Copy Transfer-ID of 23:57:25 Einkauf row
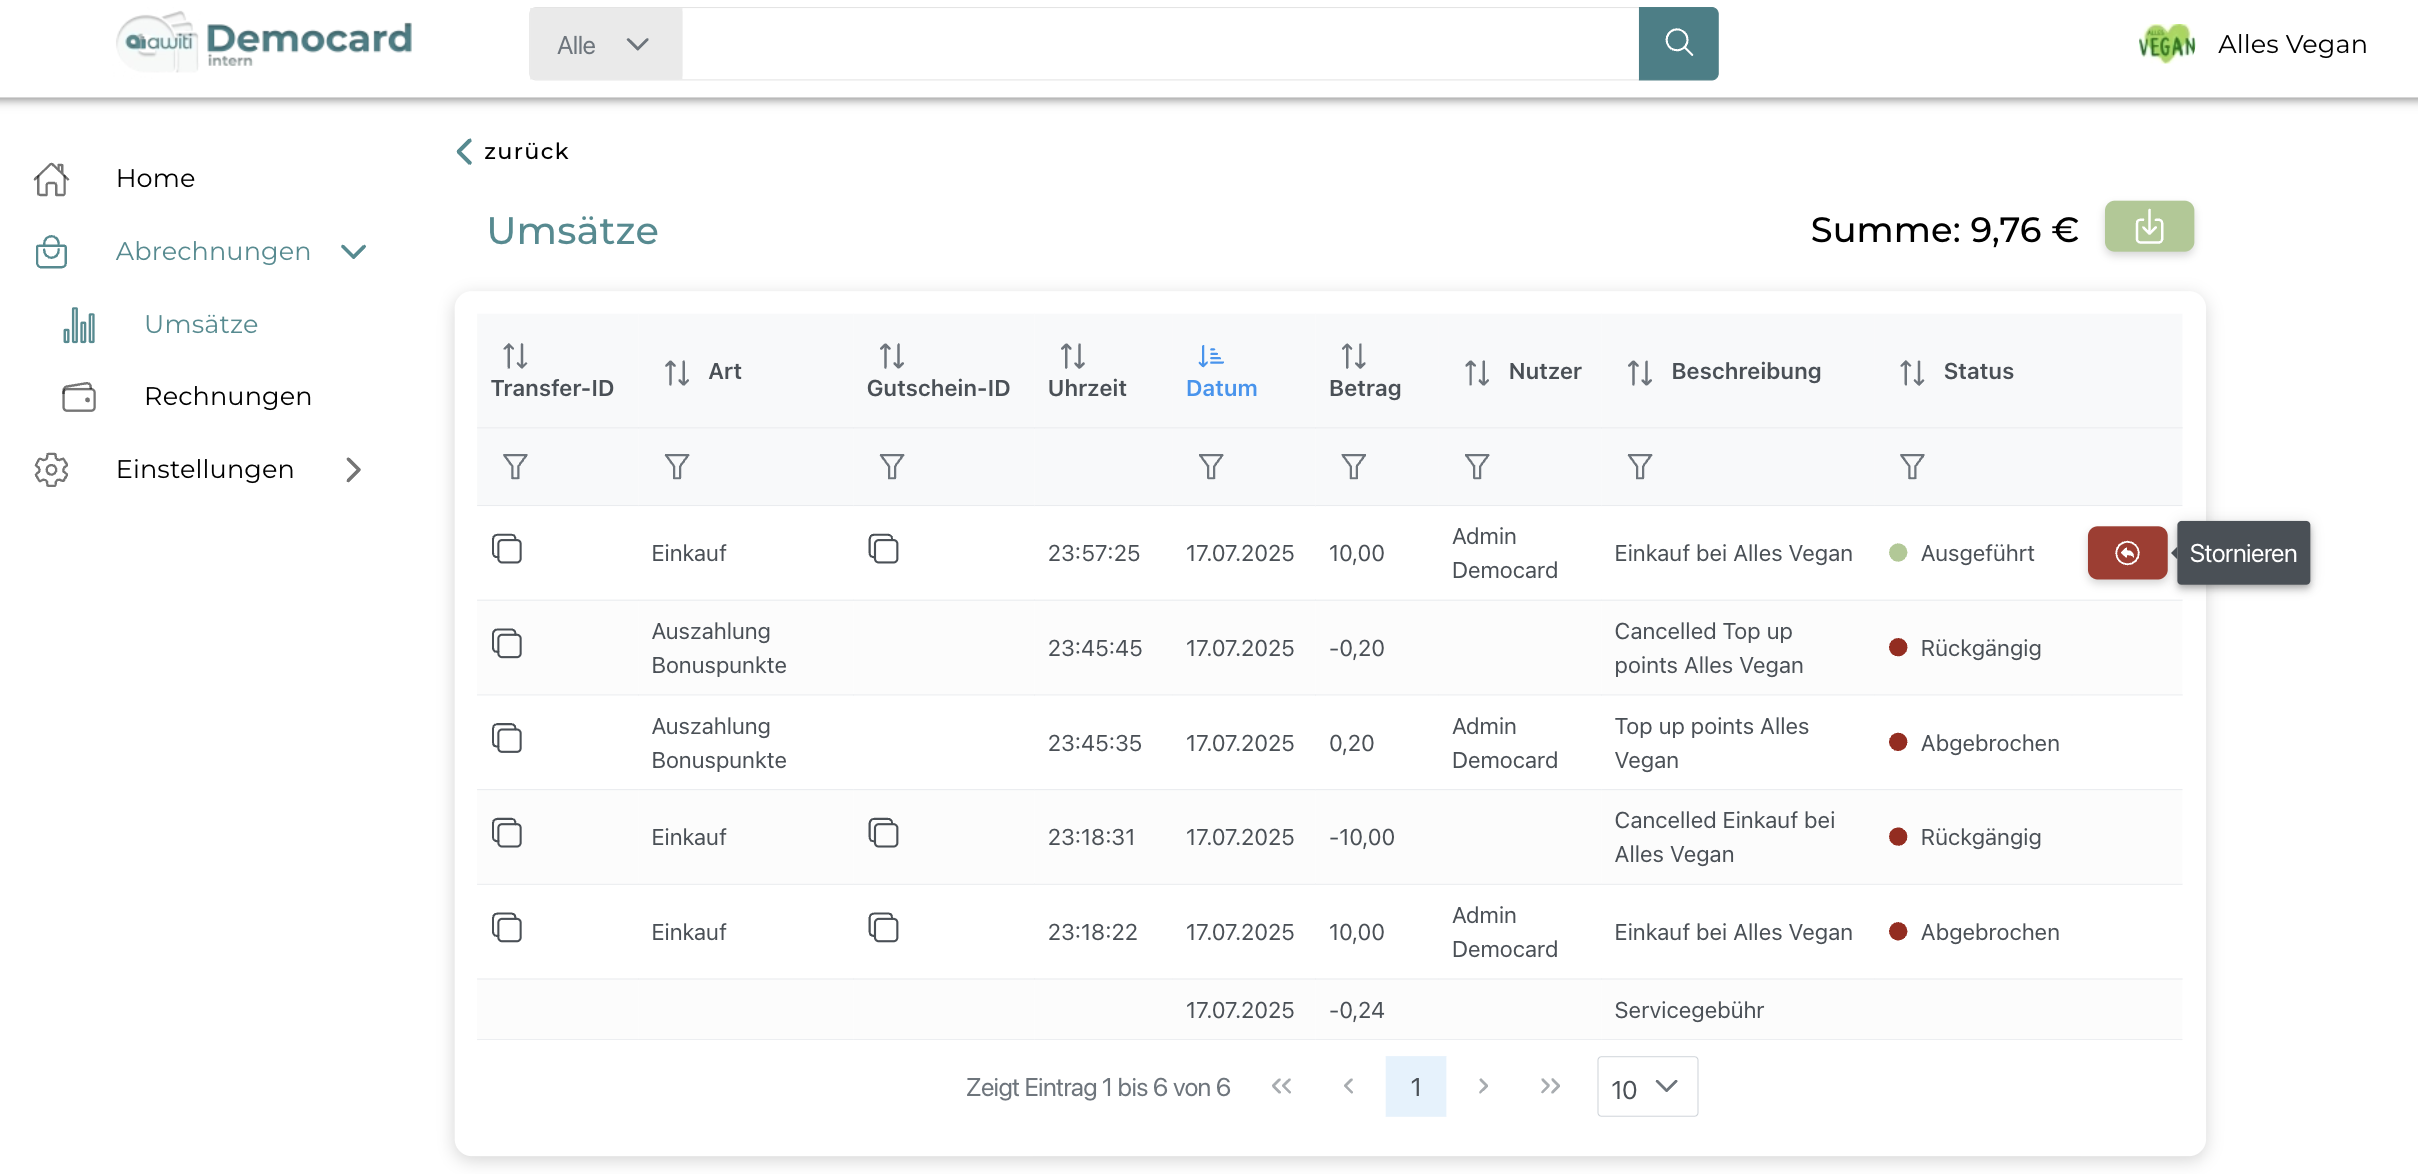The width and height of the screenshot is (2418, 1174). [507, 549]
